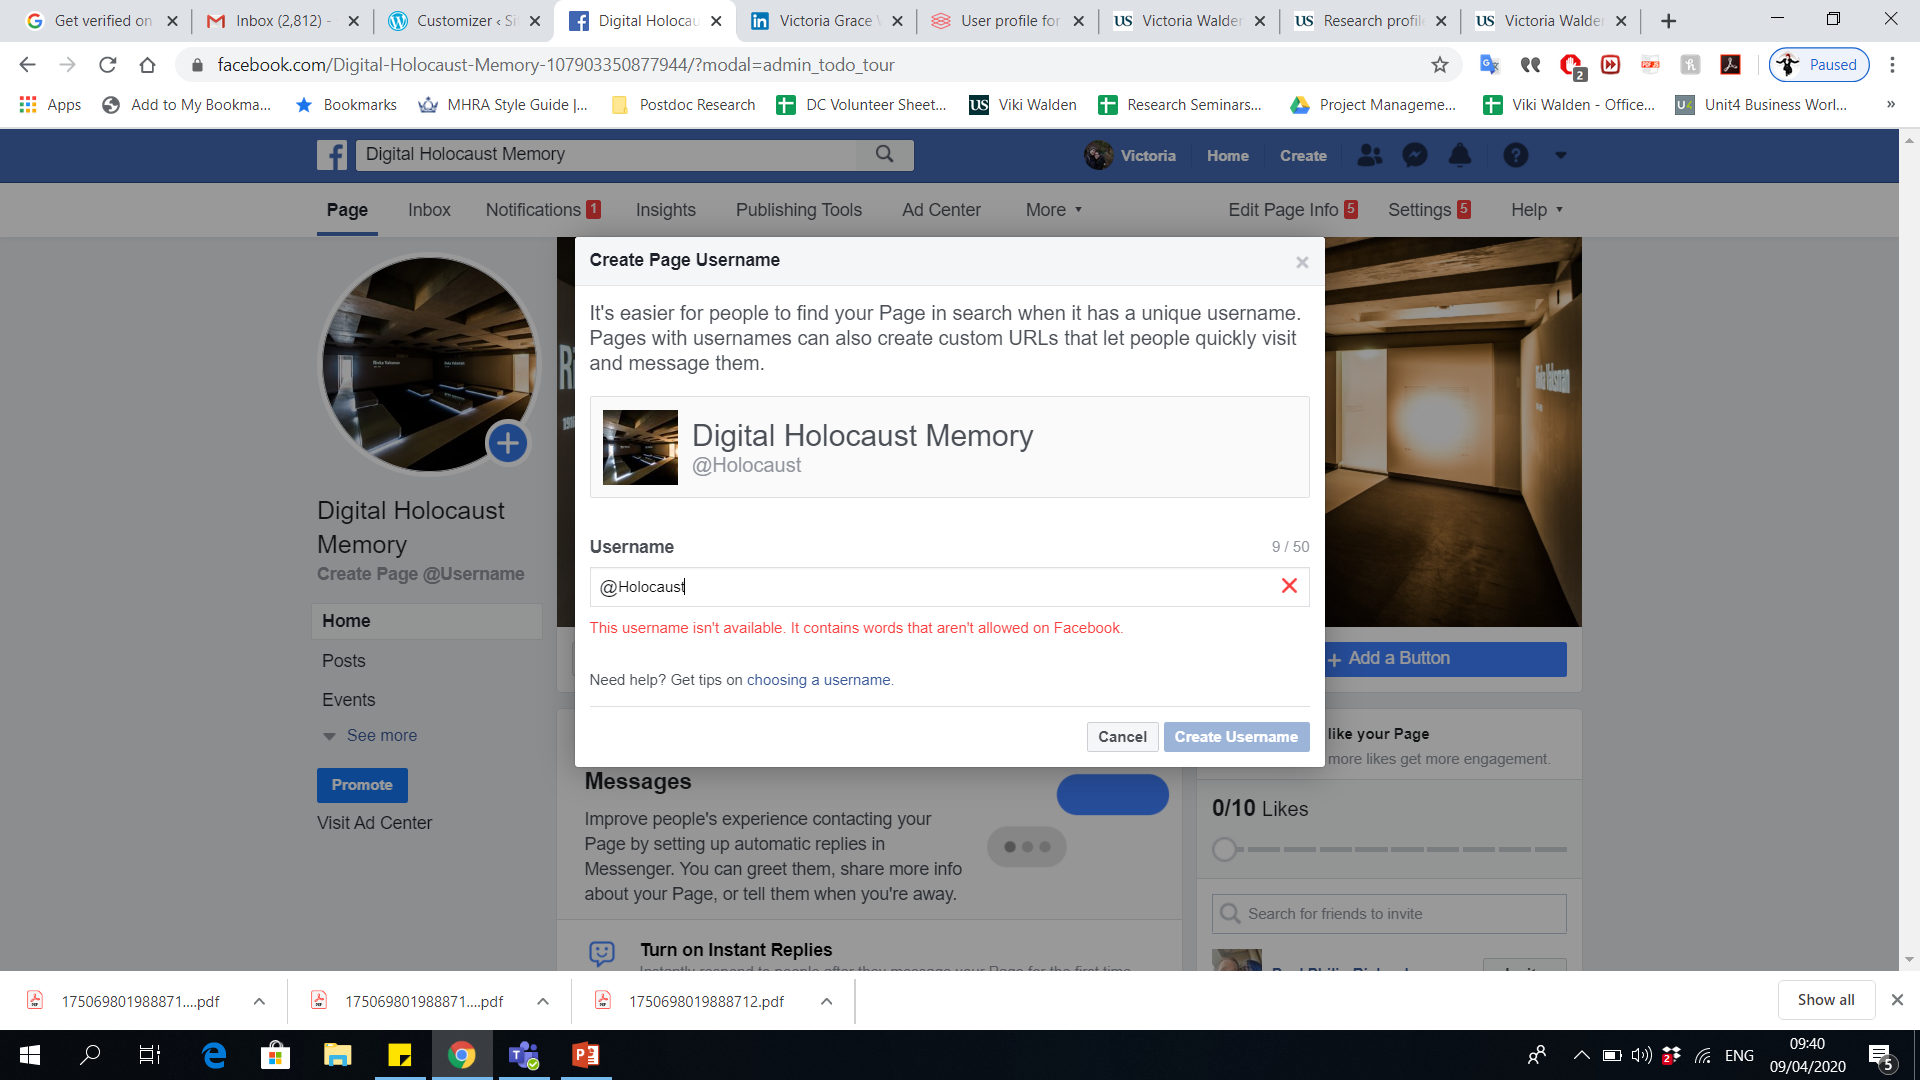Bookmark this page with the star icon
Viewport: 1920px width, 1080px height.
tap(1439, 65)
